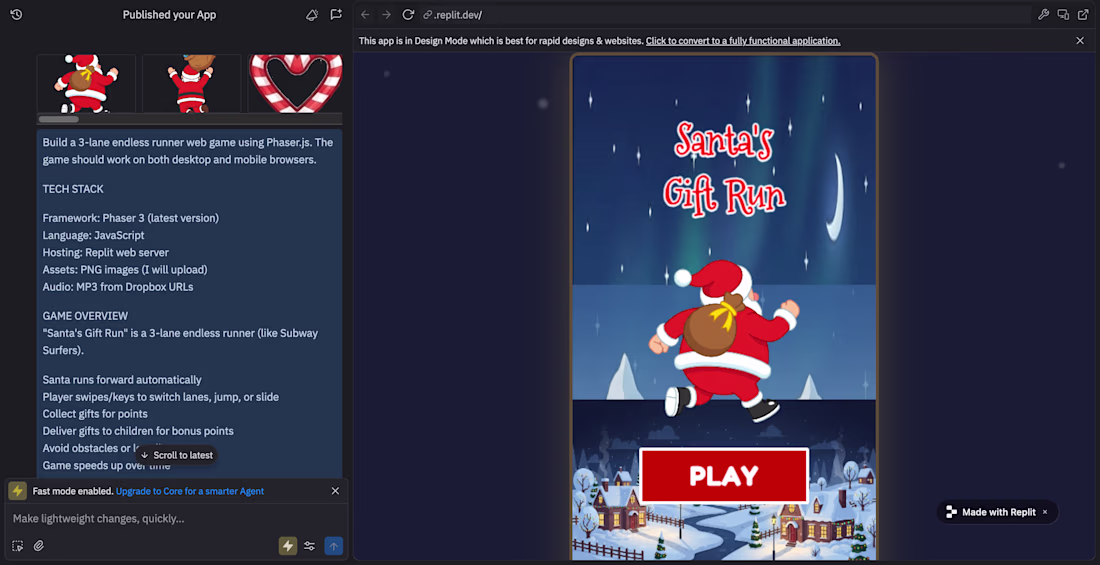The width and height of the screenshot is (1100, 565).
Task: Open the chat history clock icon
Action: coord(16,15)
